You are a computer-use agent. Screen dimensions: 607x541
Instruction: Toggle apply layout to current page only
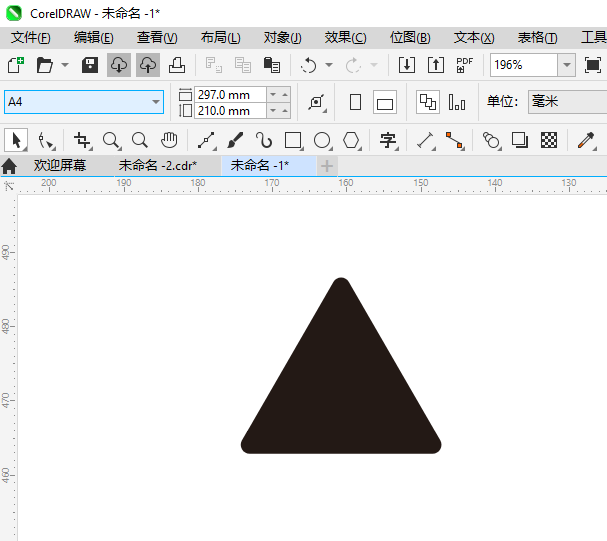click(x=457, y=102)
